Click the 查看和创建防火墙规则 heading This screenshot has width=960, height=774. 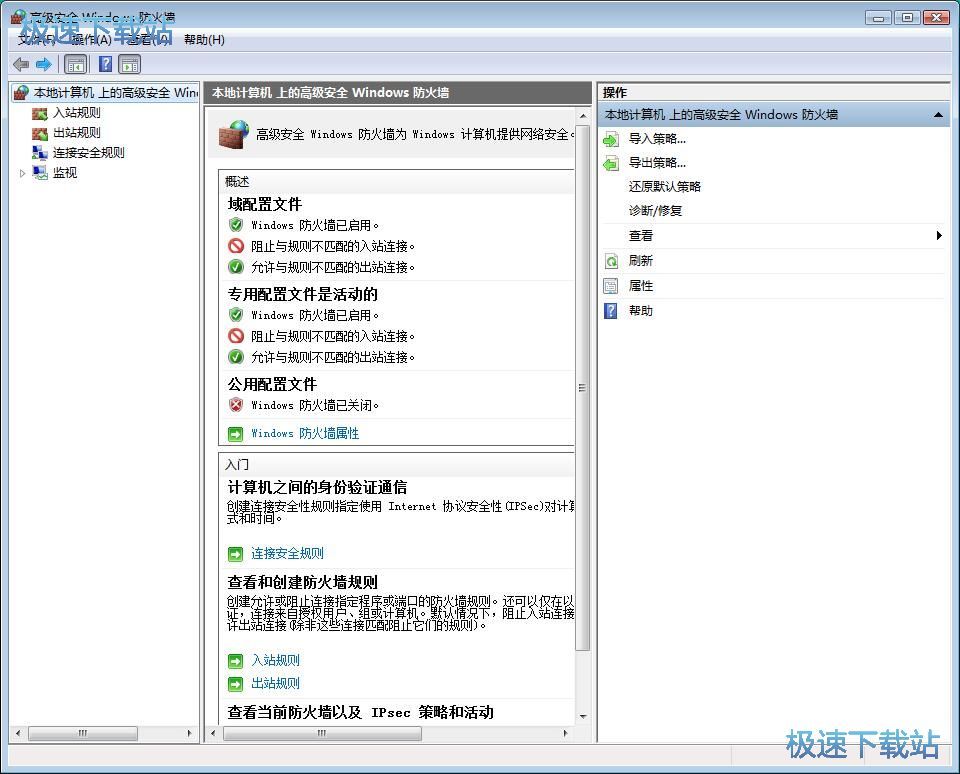302,582
